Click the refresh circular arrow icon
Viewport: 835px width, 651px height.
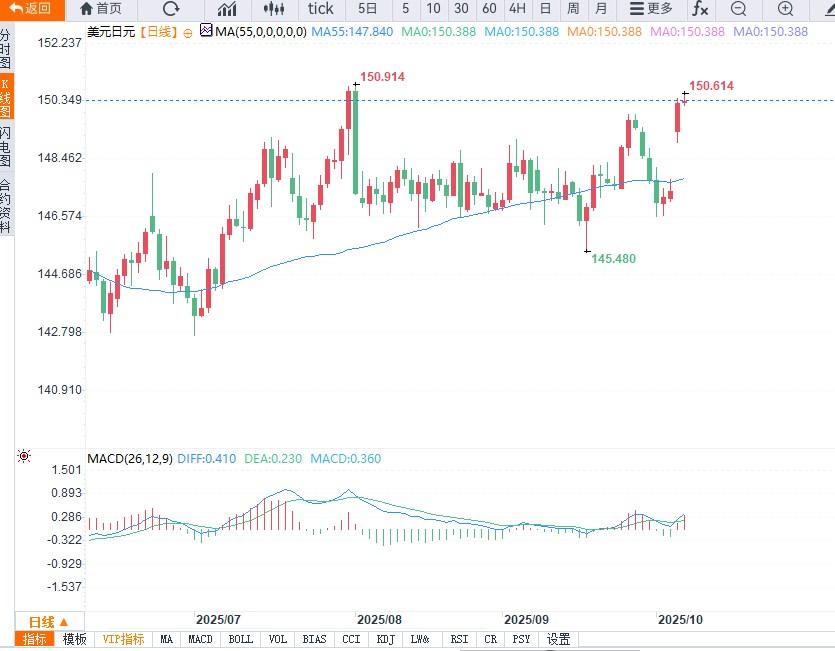click(x=171, y=9)
